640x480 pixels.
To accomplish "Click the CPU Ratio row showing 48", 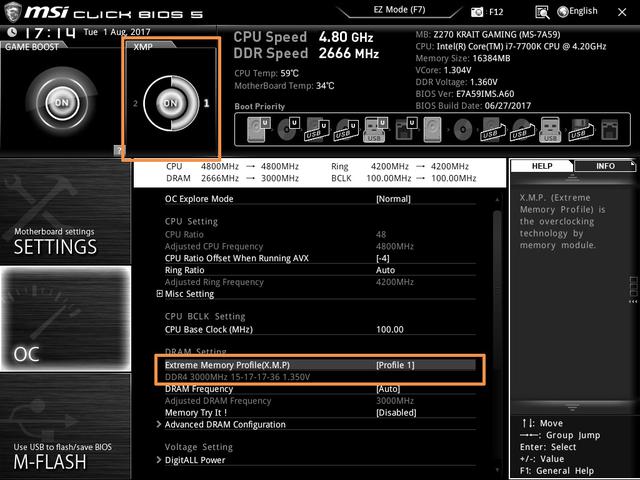I will click(320, 235).
